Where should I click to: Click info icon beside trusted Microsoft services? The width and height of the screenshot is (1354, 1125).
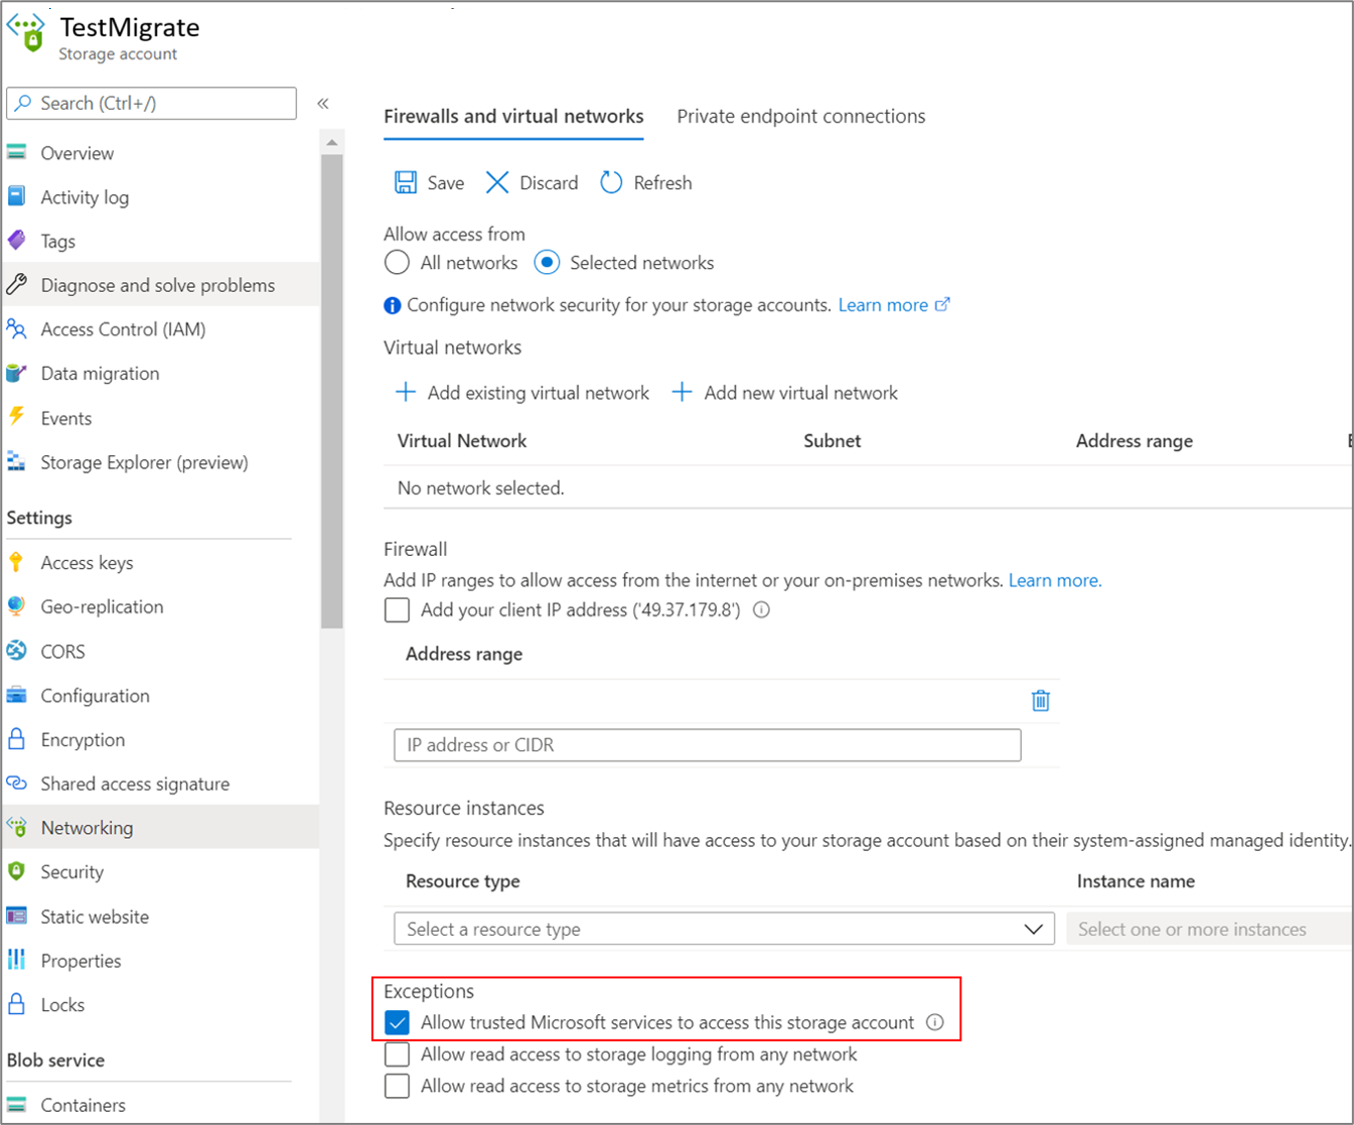[x=935, y=1022]
